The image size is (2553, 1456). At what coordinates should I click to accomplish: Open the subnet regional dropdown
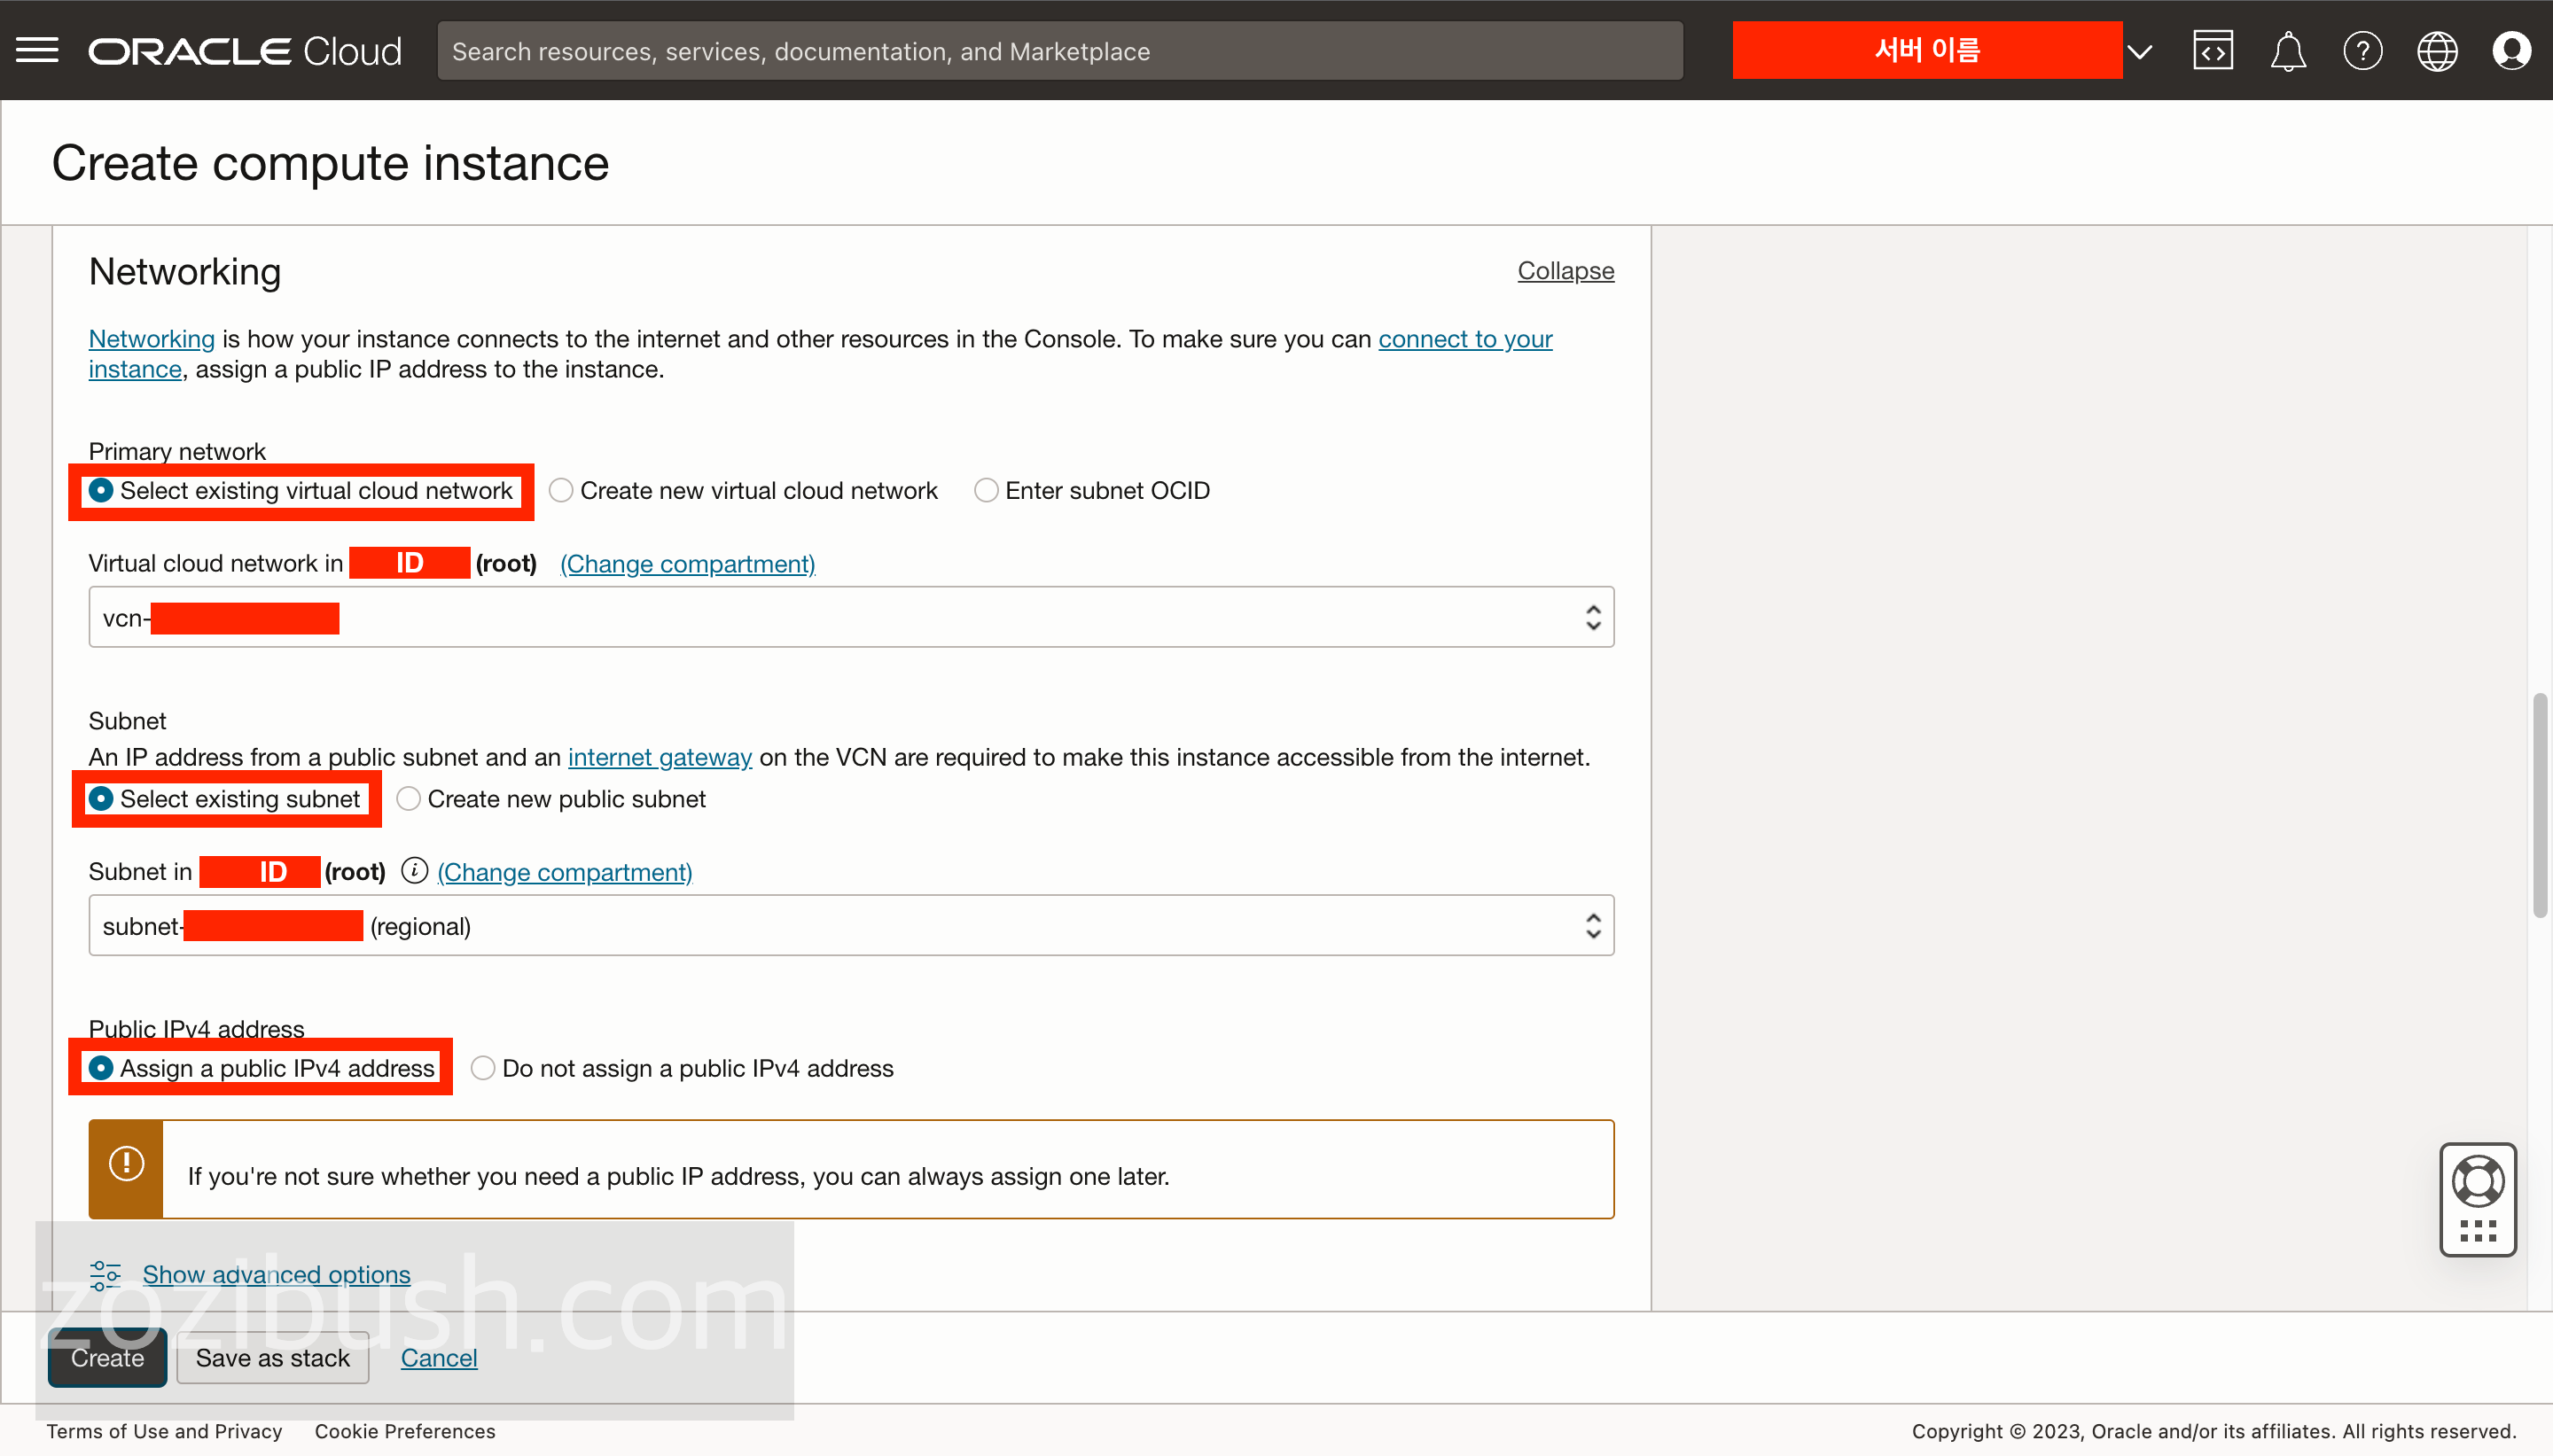(851, 925)
